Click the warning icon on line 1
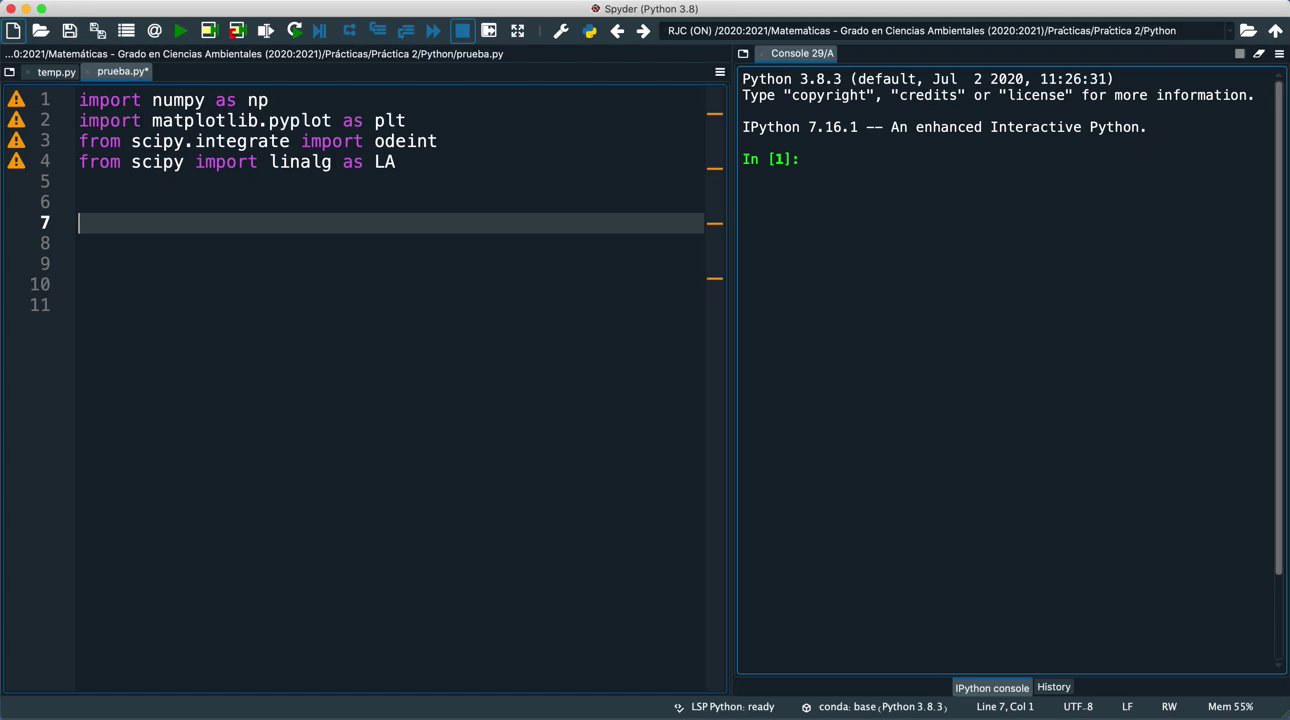The image size is (1290, 720). point(16,100)
